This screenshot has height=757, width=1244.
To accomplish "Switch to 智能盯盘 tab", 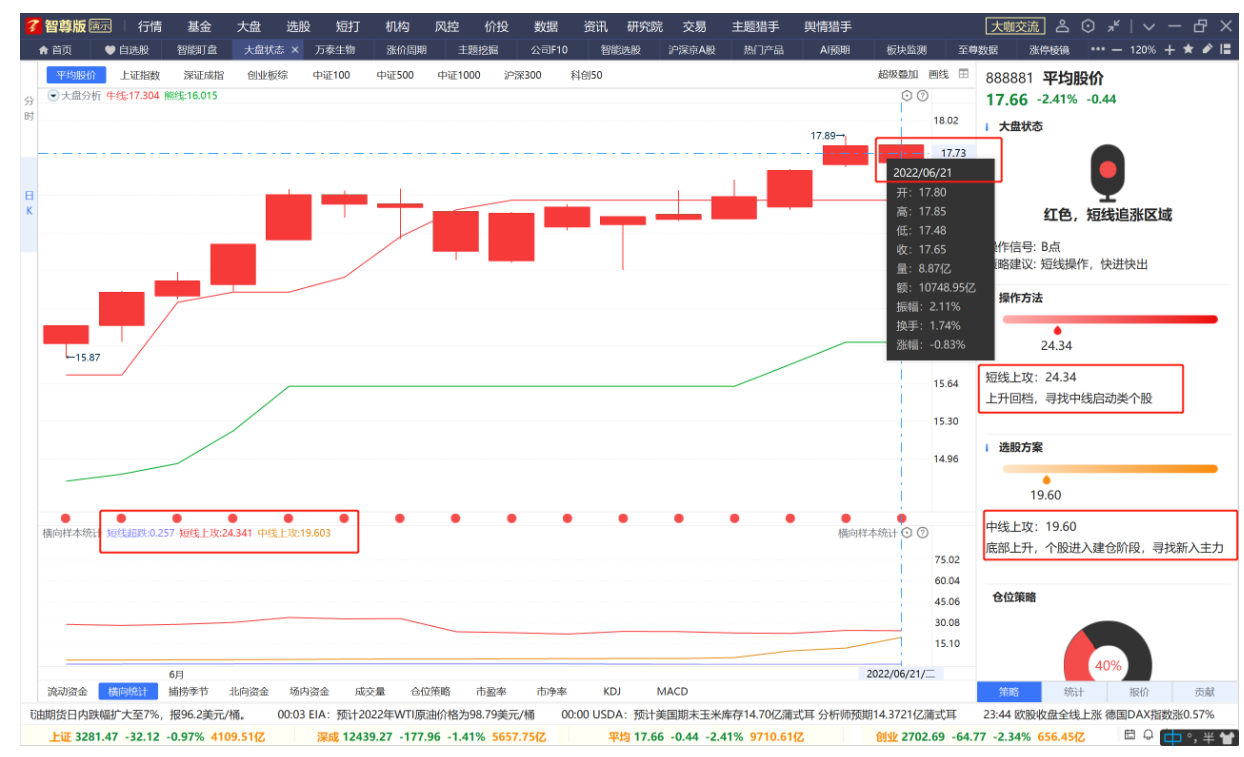I will click(x=197, y=49).
